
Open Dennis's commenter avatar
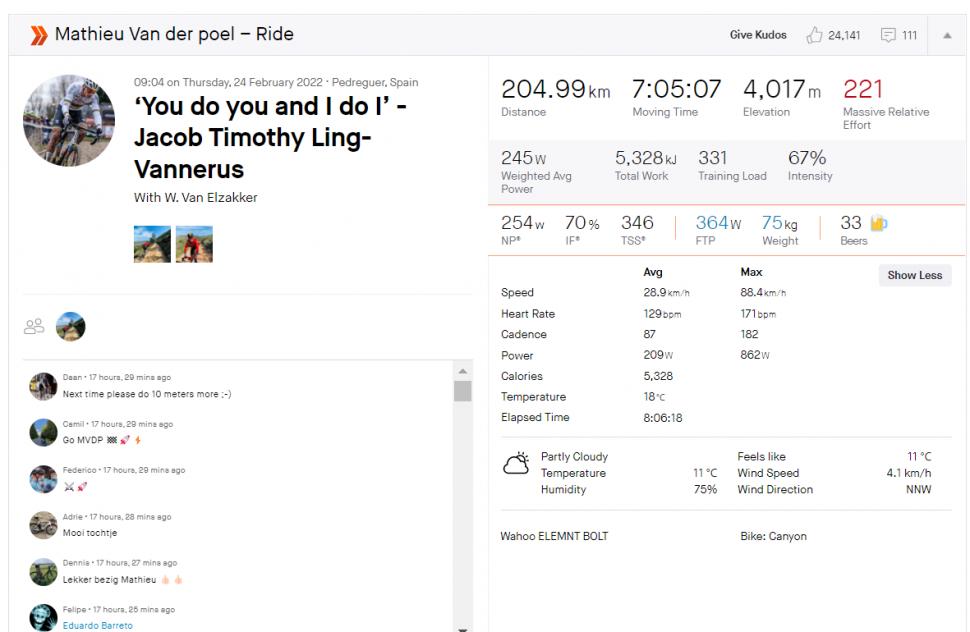click(43, 572)
